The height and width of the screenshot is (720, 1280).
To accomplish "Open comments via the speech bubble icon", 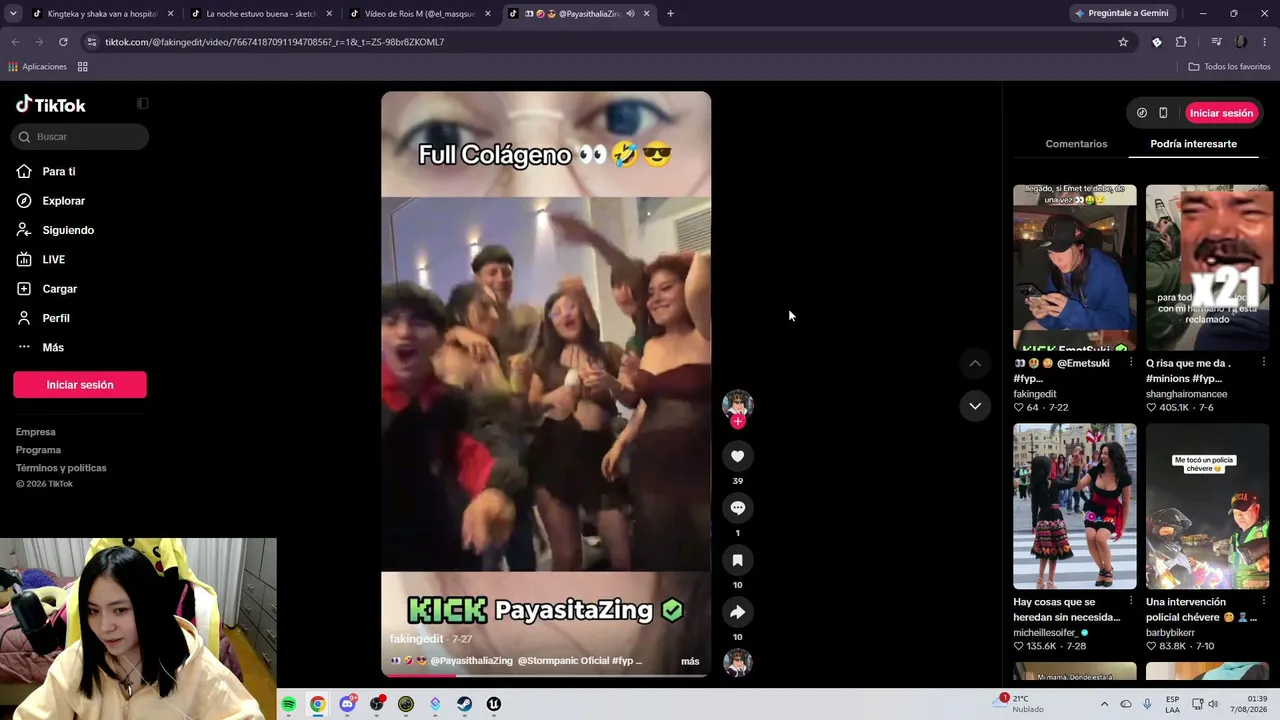I will point(737,508).
